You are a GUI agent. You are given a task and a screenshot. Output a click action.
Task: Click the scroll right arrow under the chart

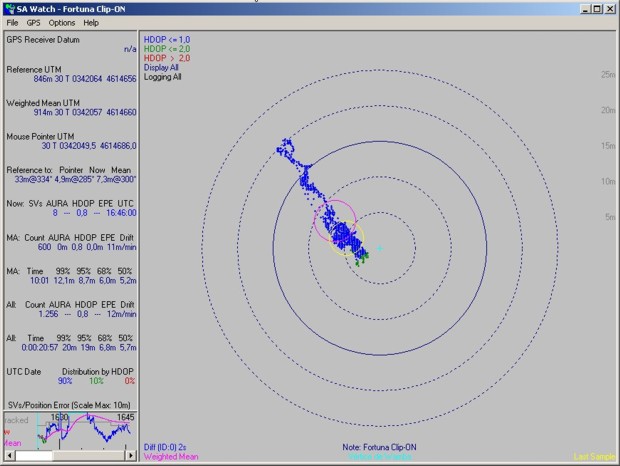coord(131,456)
